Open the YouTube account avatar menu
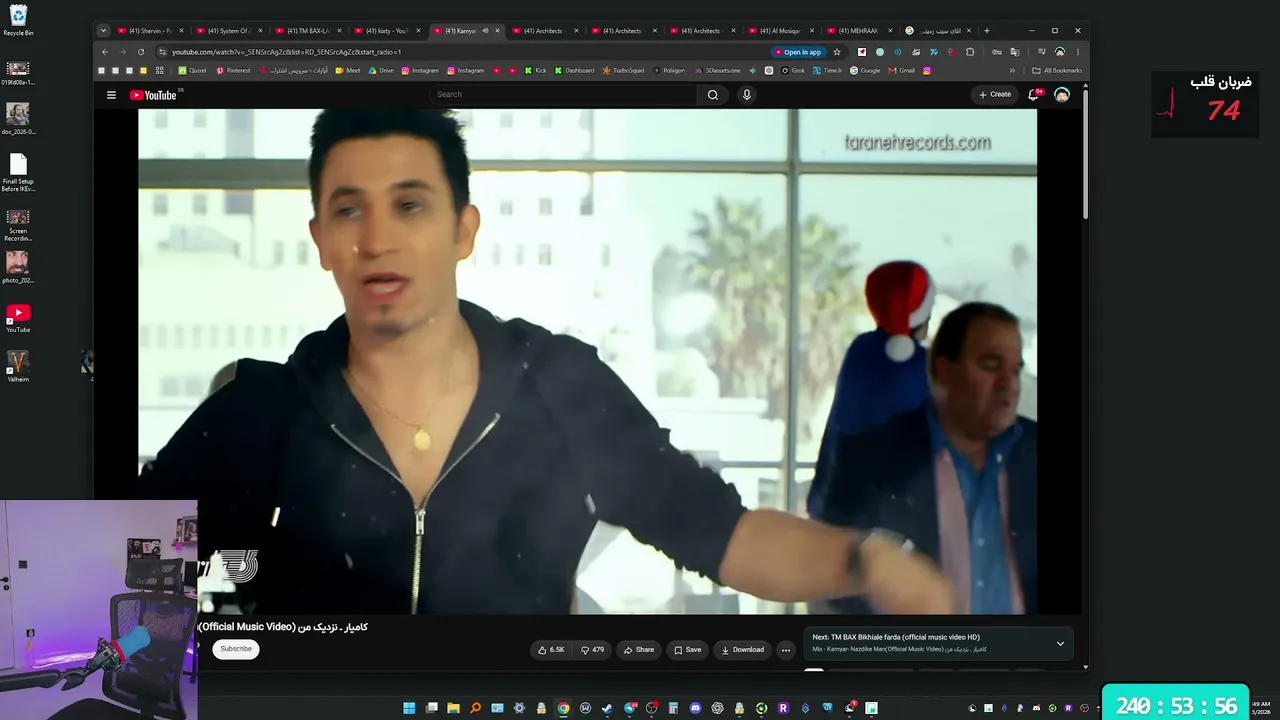 tap(1062, 95)
